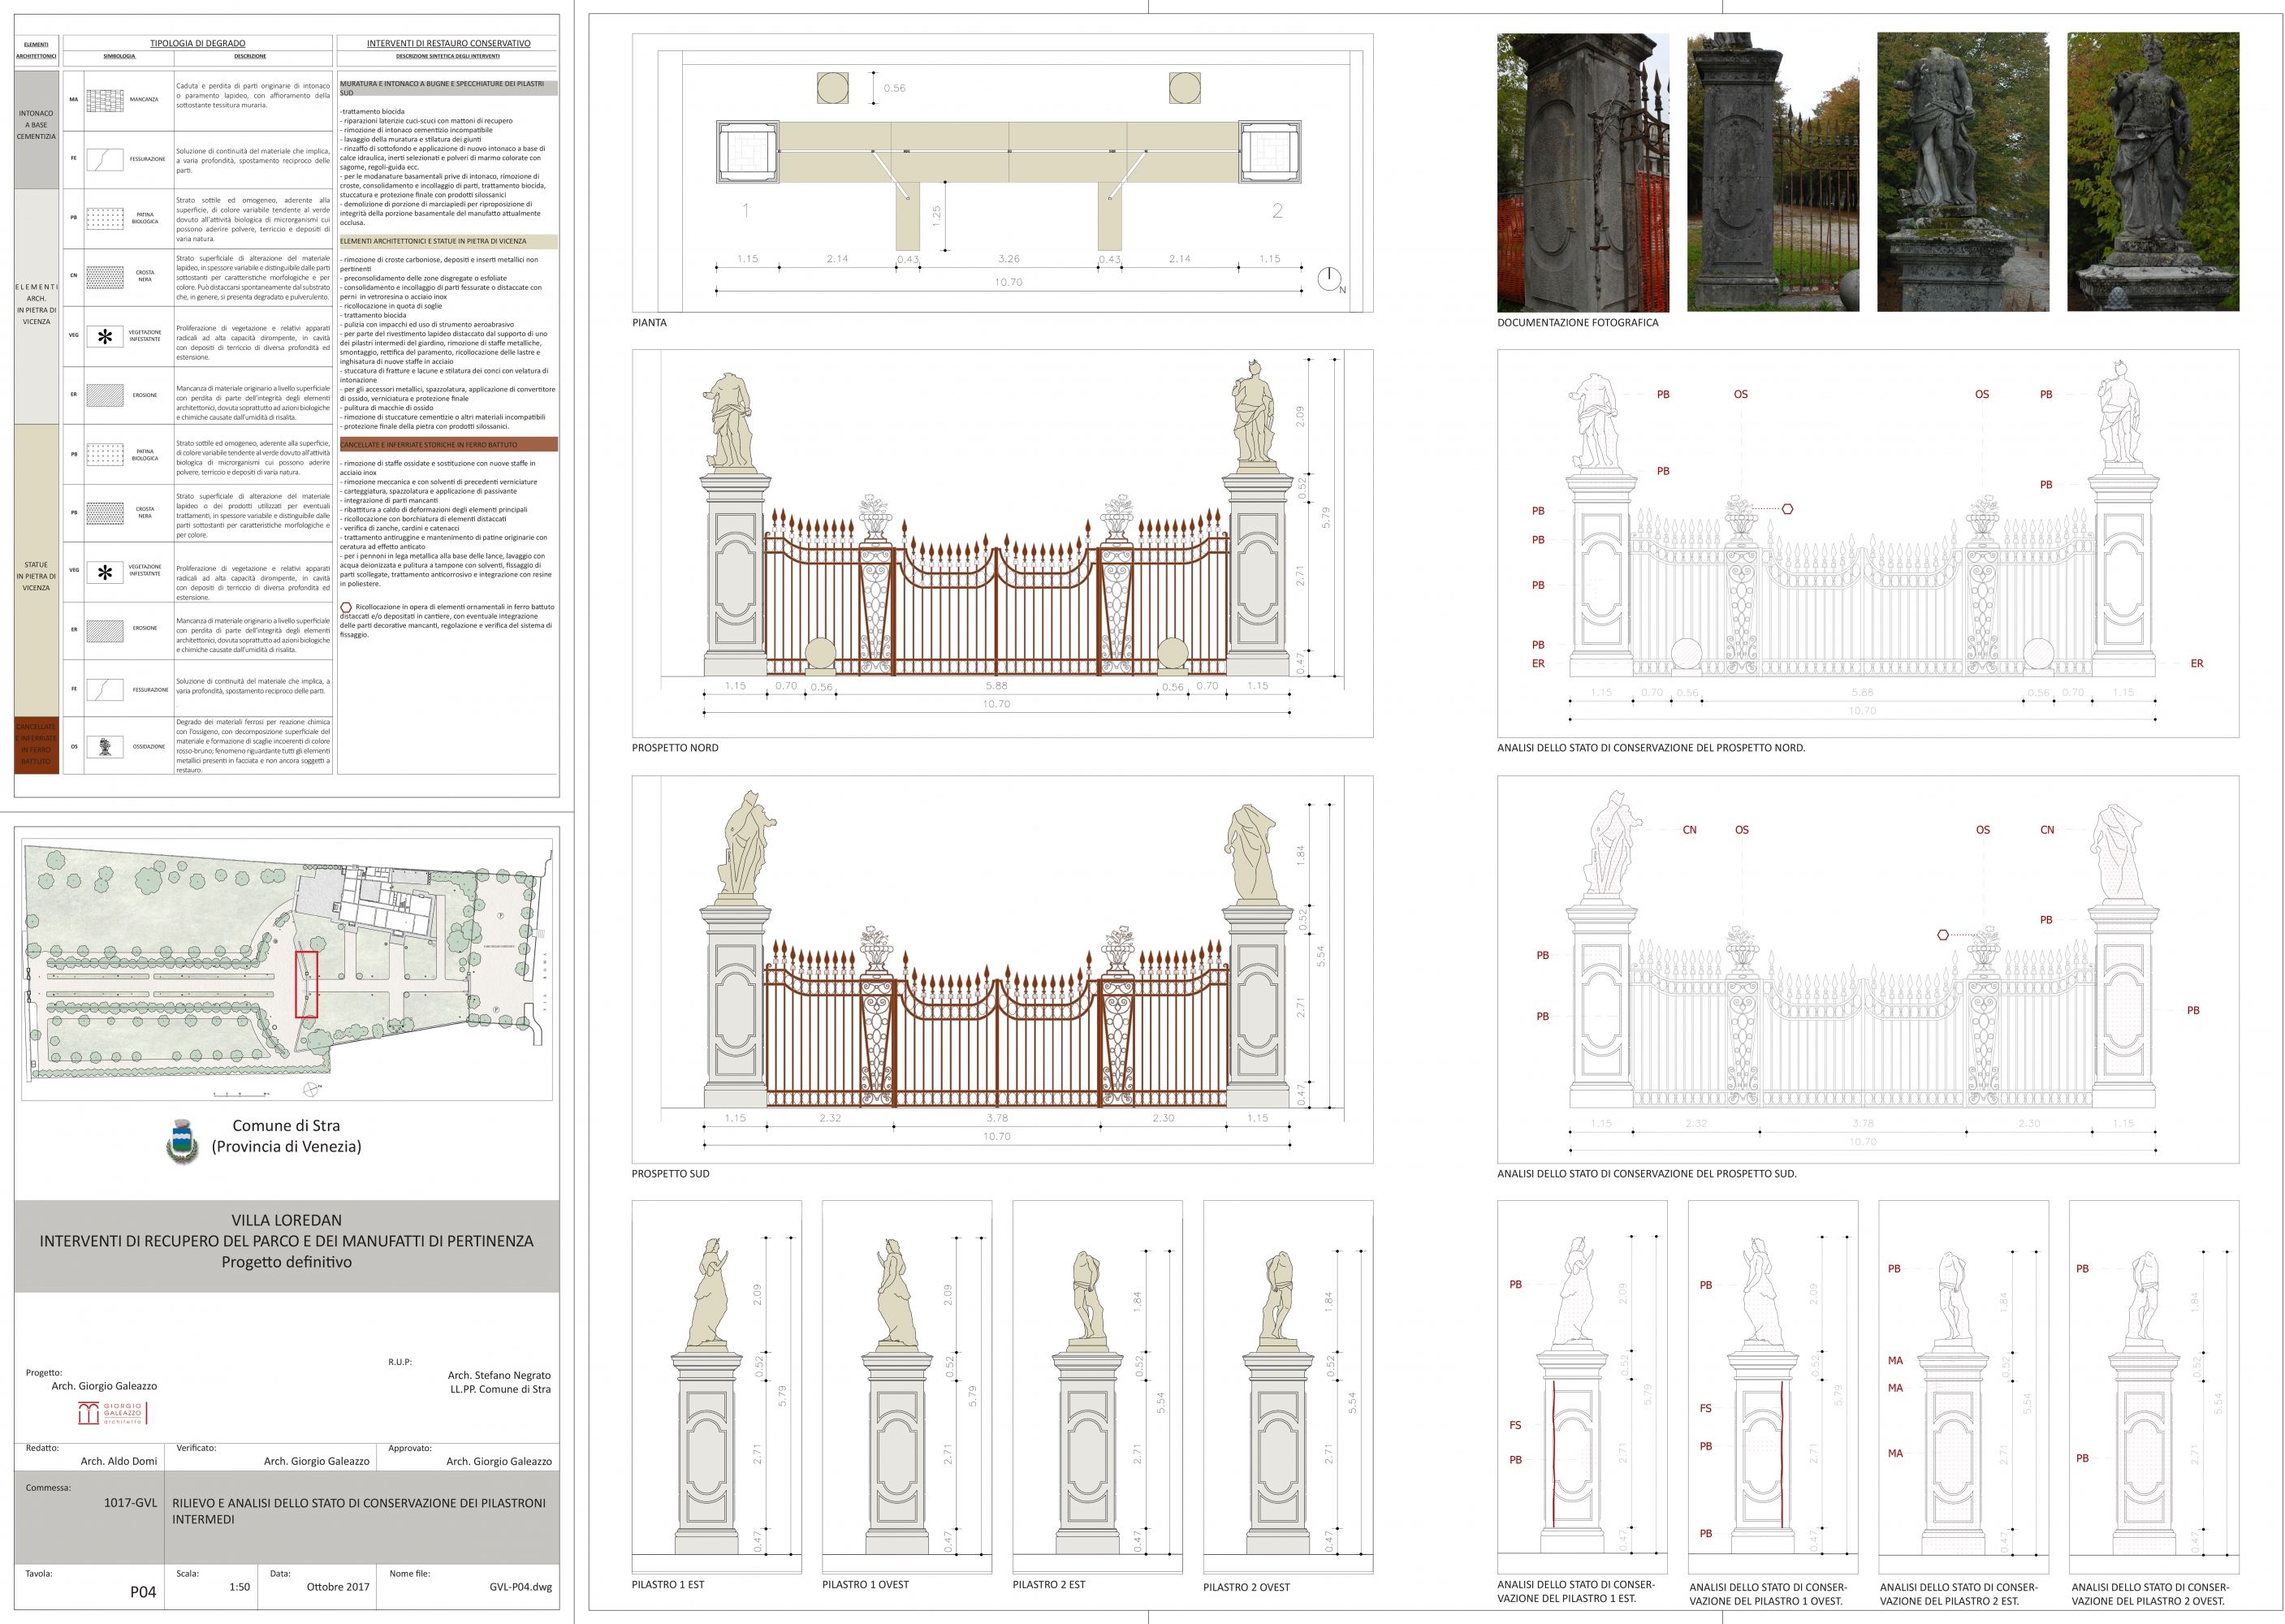Screen dimensions: 2285x1624
Task: Open the first photo of the pillar with orange netting
Action: pos(1583,172)
